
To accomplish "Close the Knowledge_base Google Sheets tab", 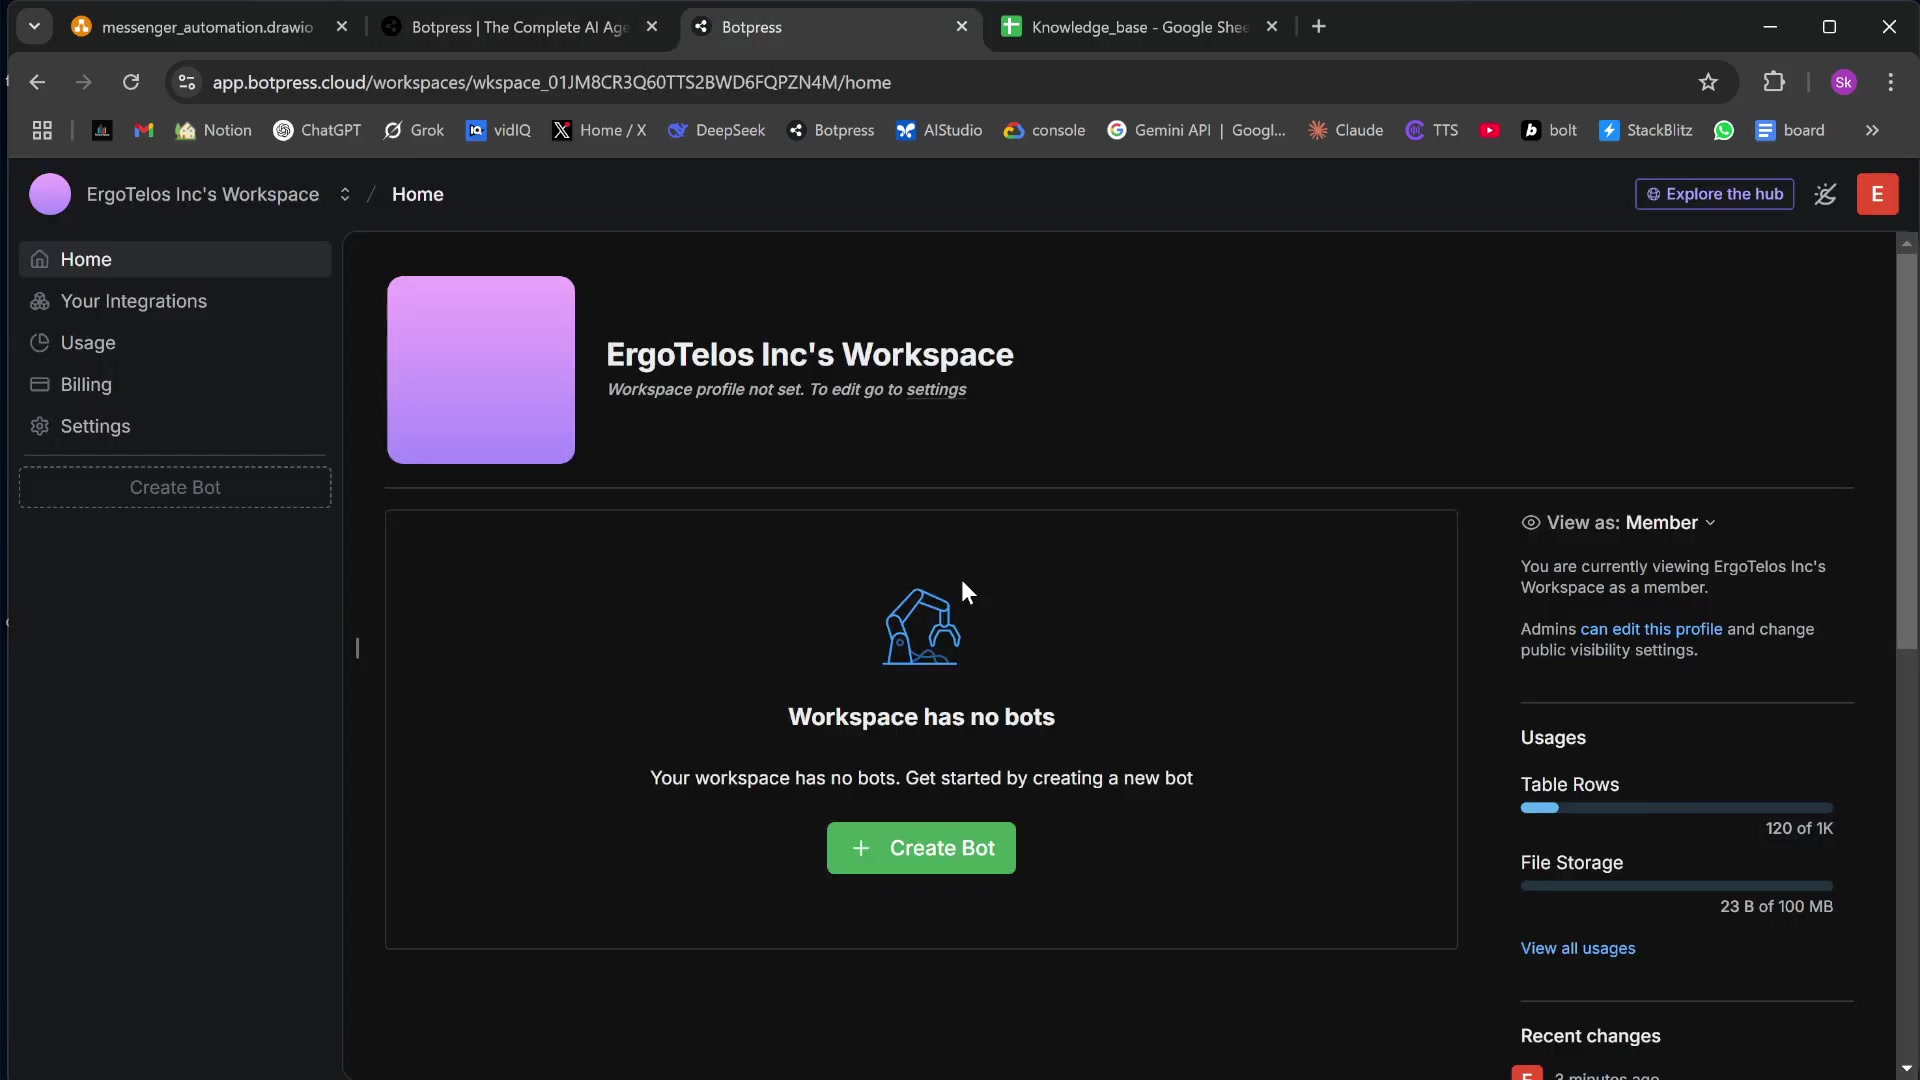I will 1272,27.
